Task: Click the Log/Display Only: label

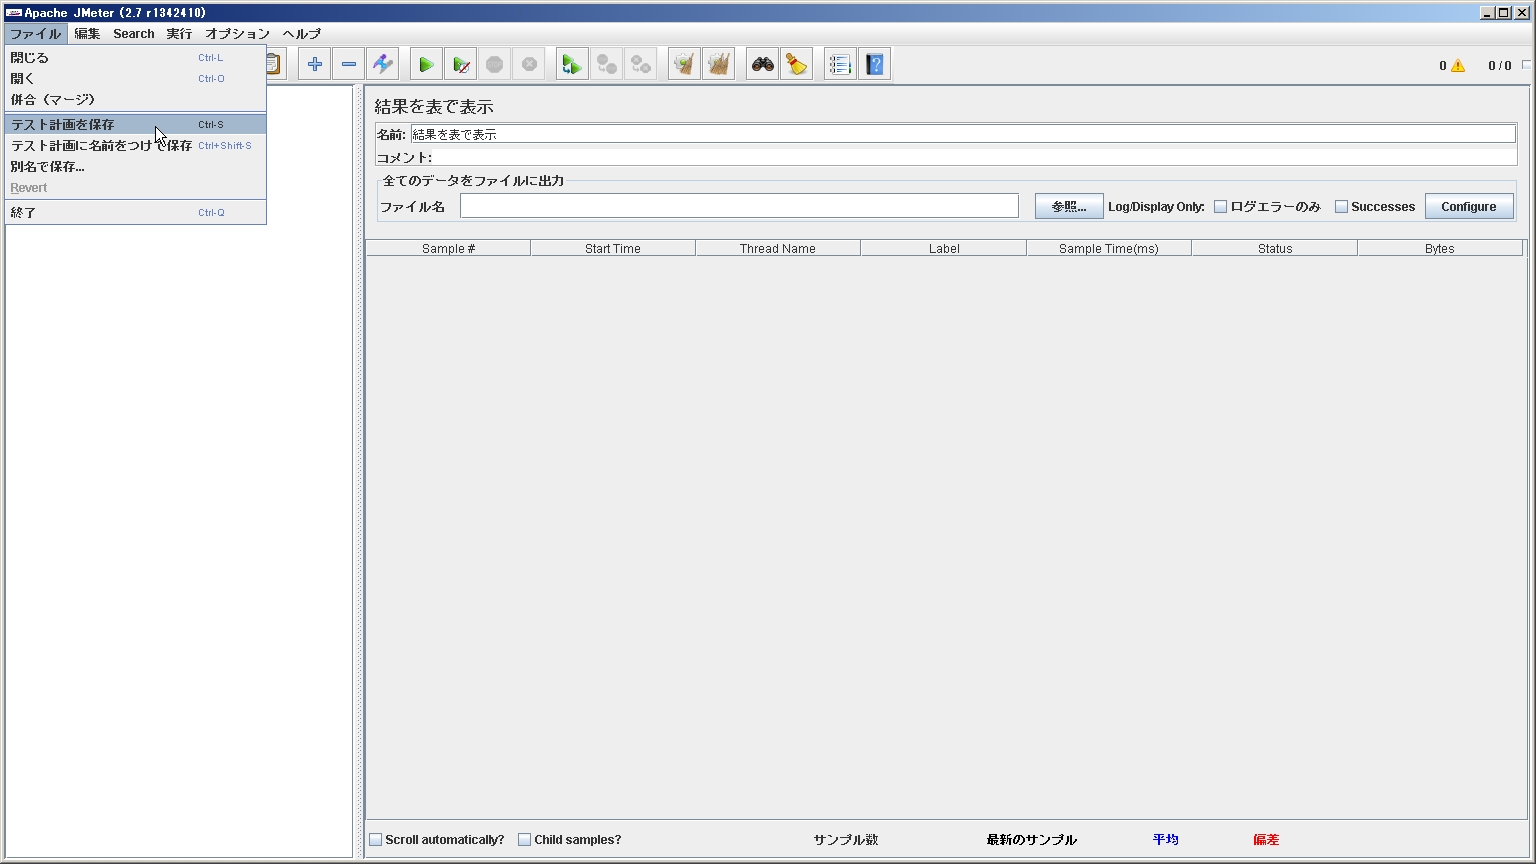Action: tap(1157, 207)
